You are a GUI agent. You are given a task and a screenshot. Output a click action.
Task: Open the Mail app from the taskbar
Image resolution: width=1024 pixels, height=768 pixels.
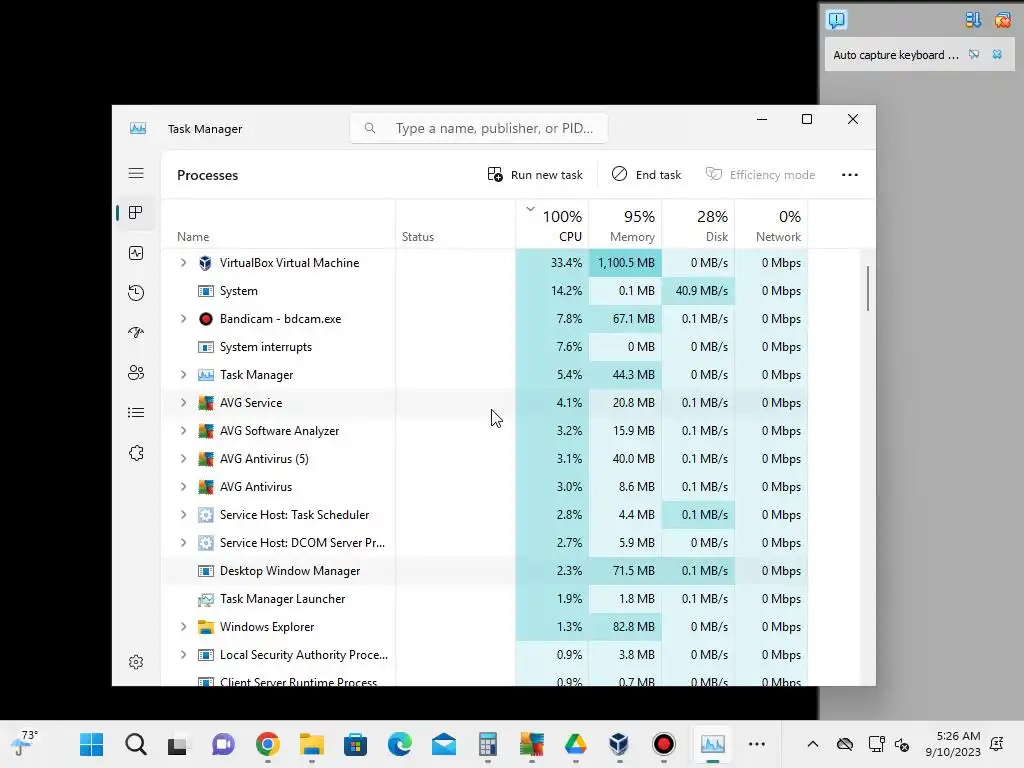point(443,744)
